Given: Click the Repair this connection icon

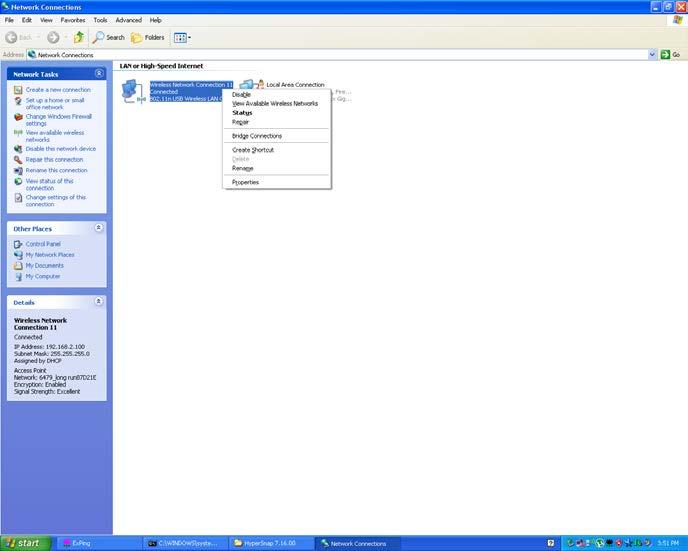Looking at the screenshot, I should click(18, 160).
